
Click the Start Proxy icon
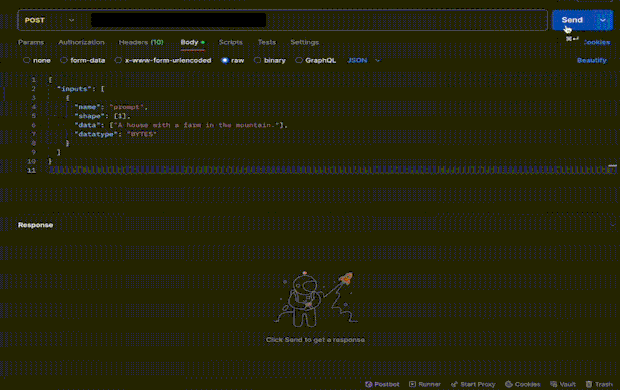coord(454,384)
